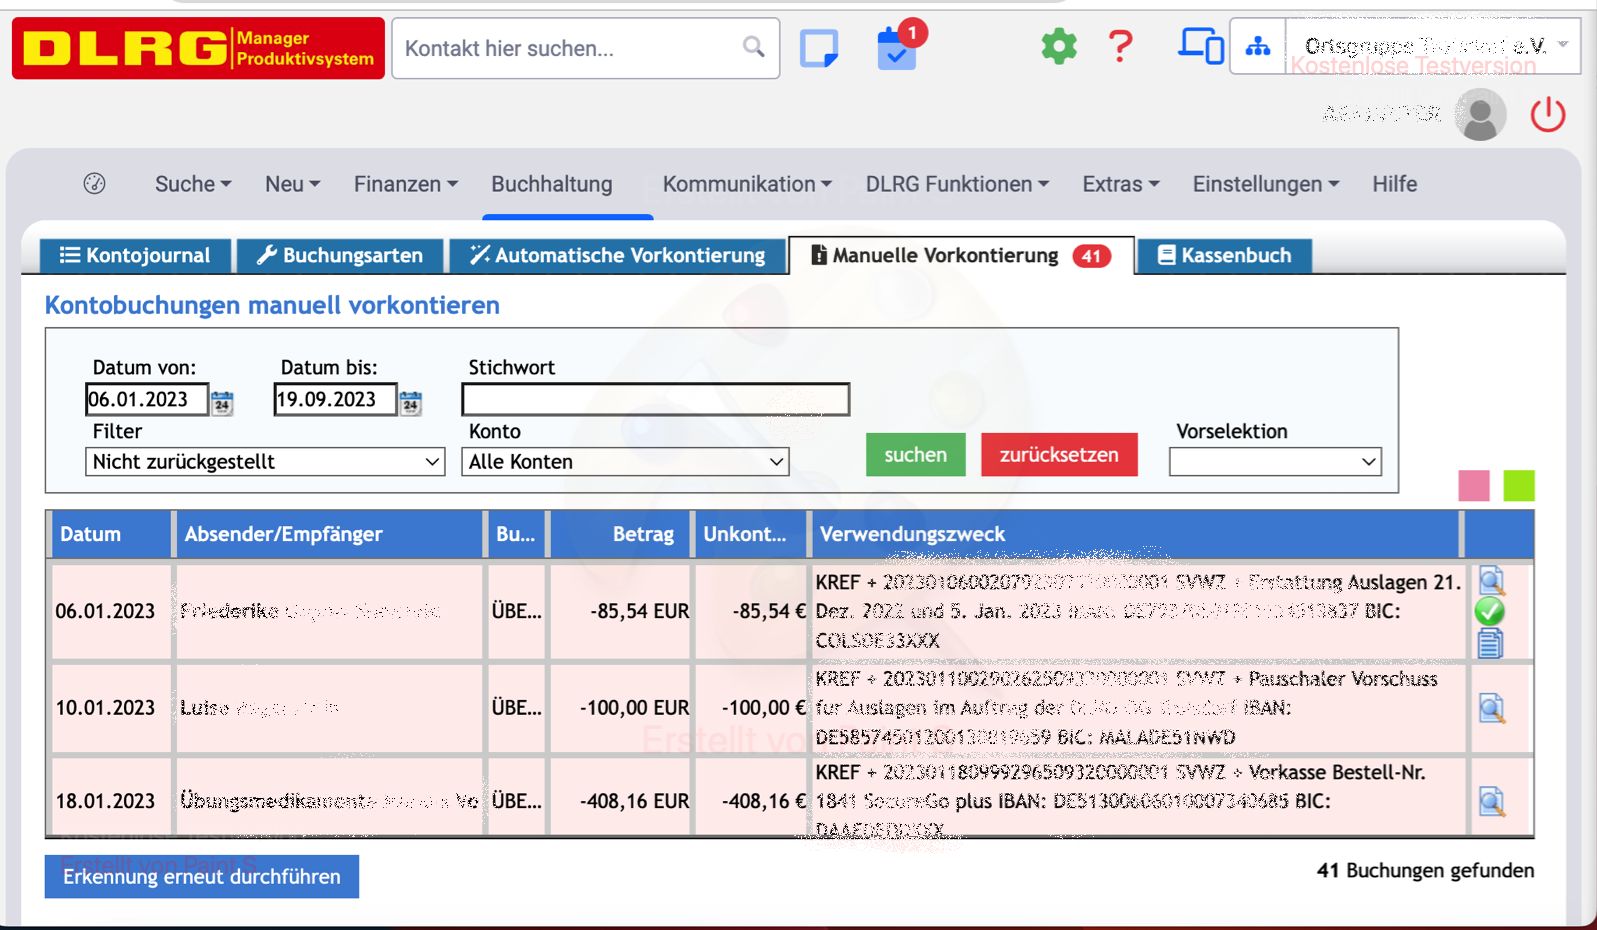Click green checkmark on 06.01.2023 booking
1597x930 pixels.
[1490, 611]
